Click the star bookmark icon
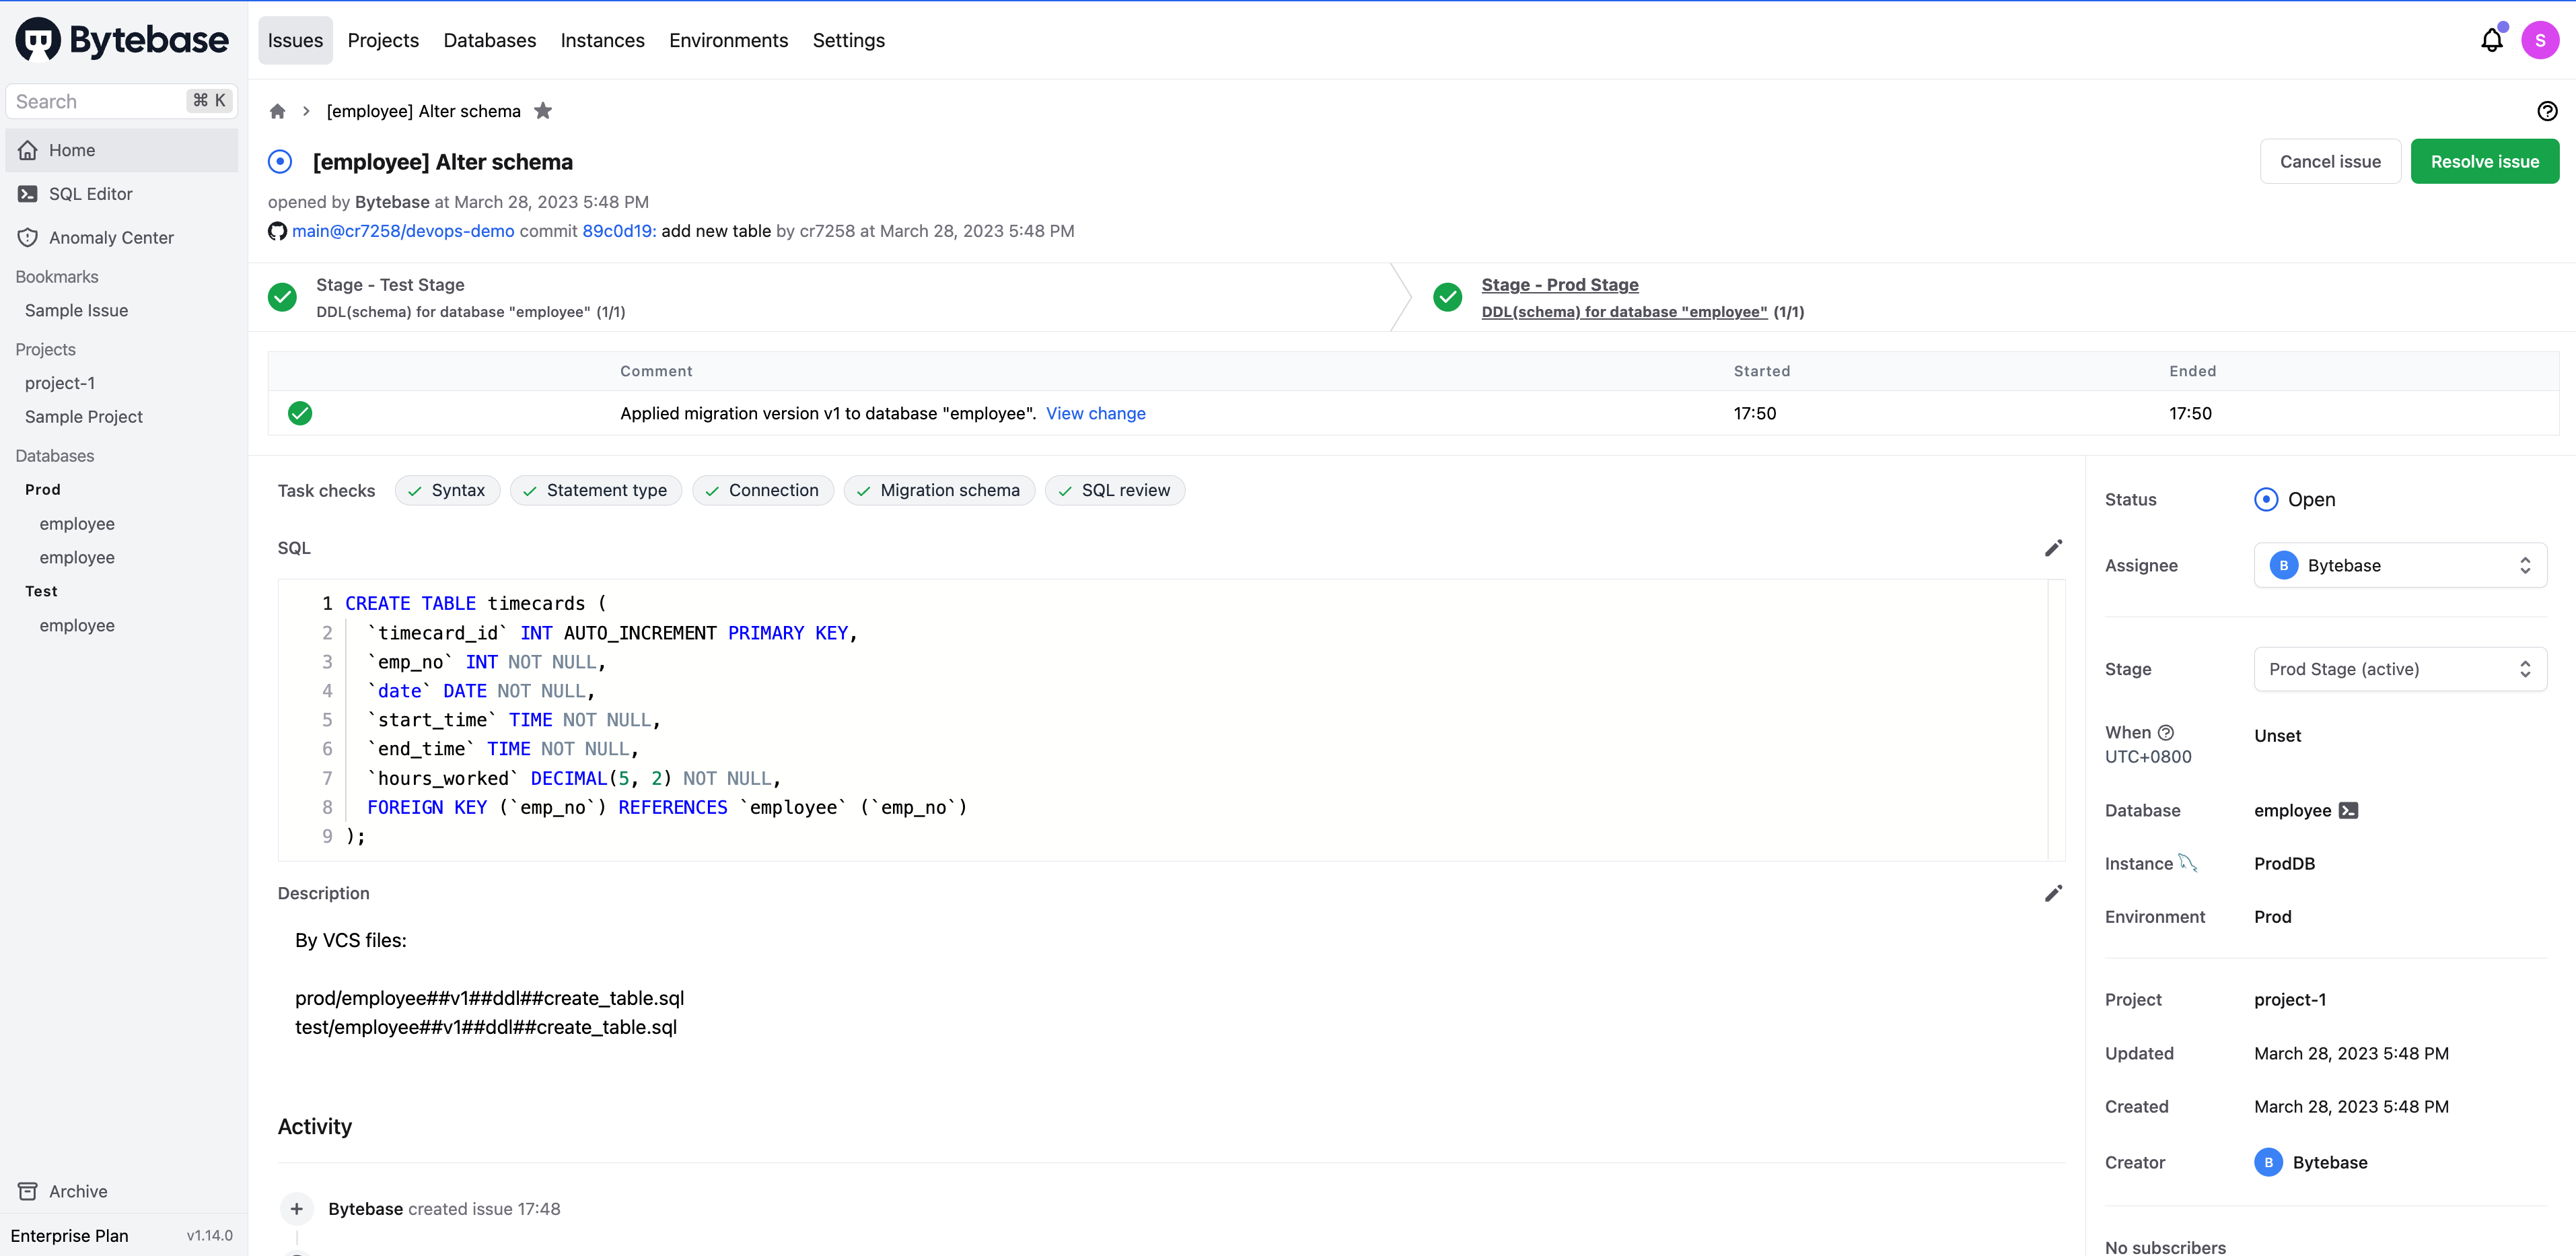The height and width of the screenshot is (1256, 2576). [x=543, y=111]
